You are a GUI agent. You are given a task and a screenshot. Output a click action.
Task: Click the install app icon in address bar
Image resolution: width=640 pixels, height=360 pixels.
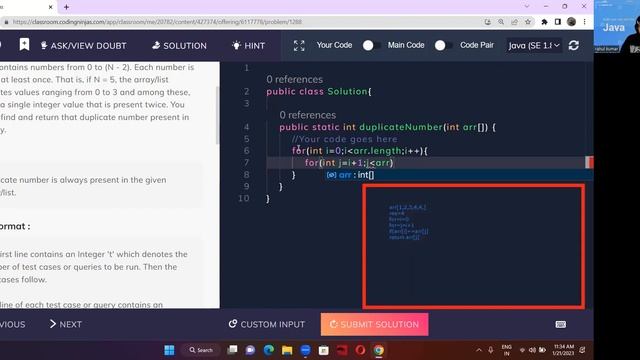[487, 22]
